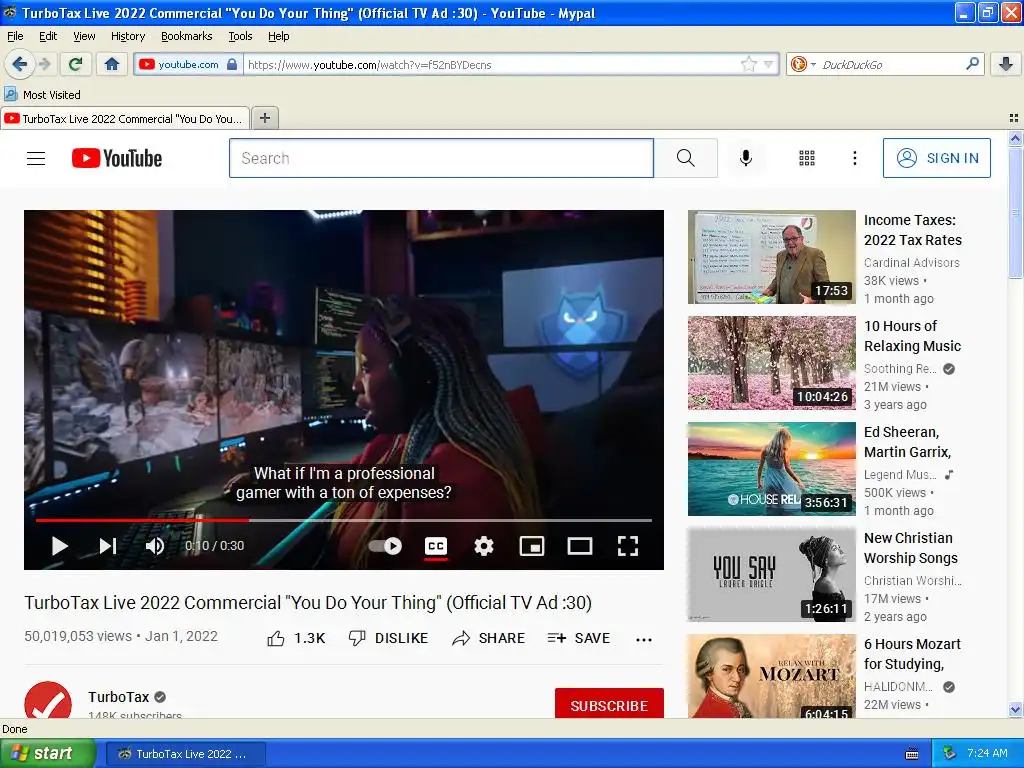1024x768 pixels.
Task: Click the keyboard icon in system tray
Action: [912, 754]
